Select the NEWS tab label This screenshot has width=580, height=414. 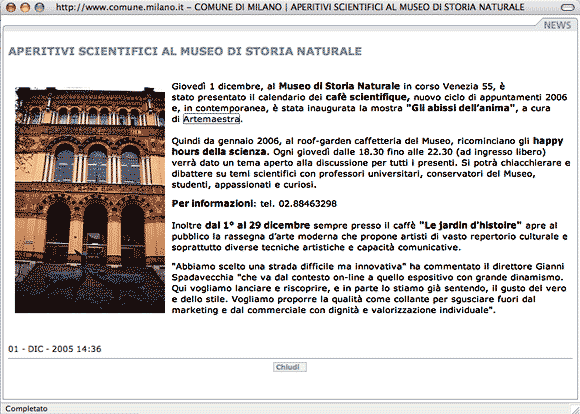tap(557, 25)
